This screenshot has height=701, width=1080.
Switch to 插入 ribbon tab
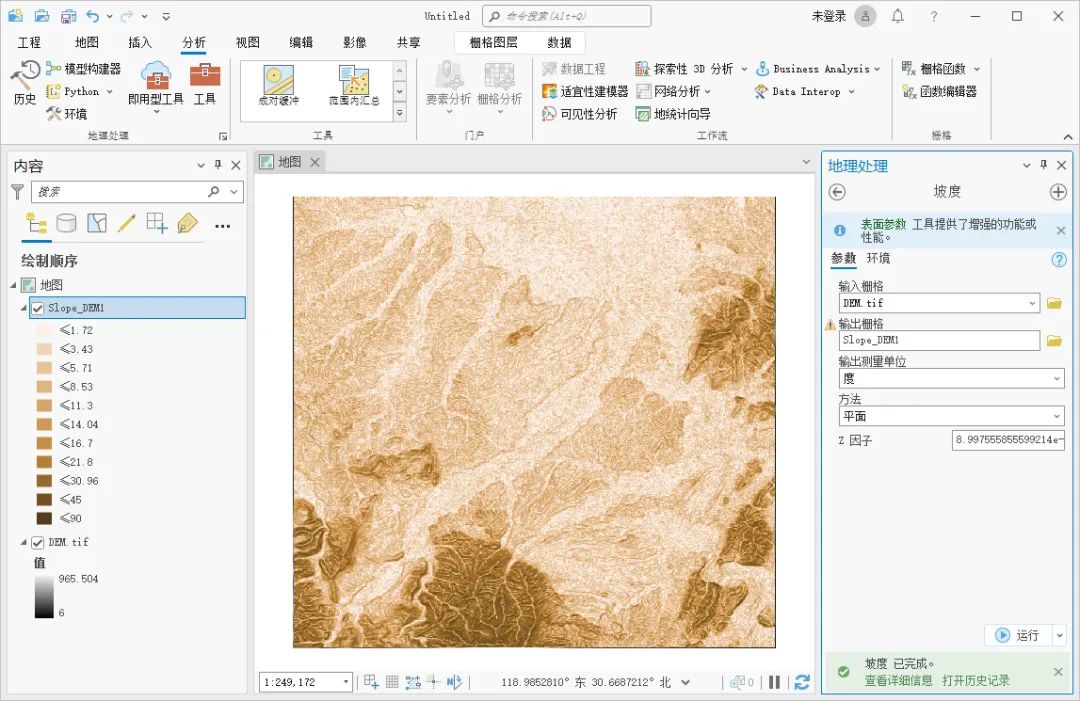[x=140, y=43]
